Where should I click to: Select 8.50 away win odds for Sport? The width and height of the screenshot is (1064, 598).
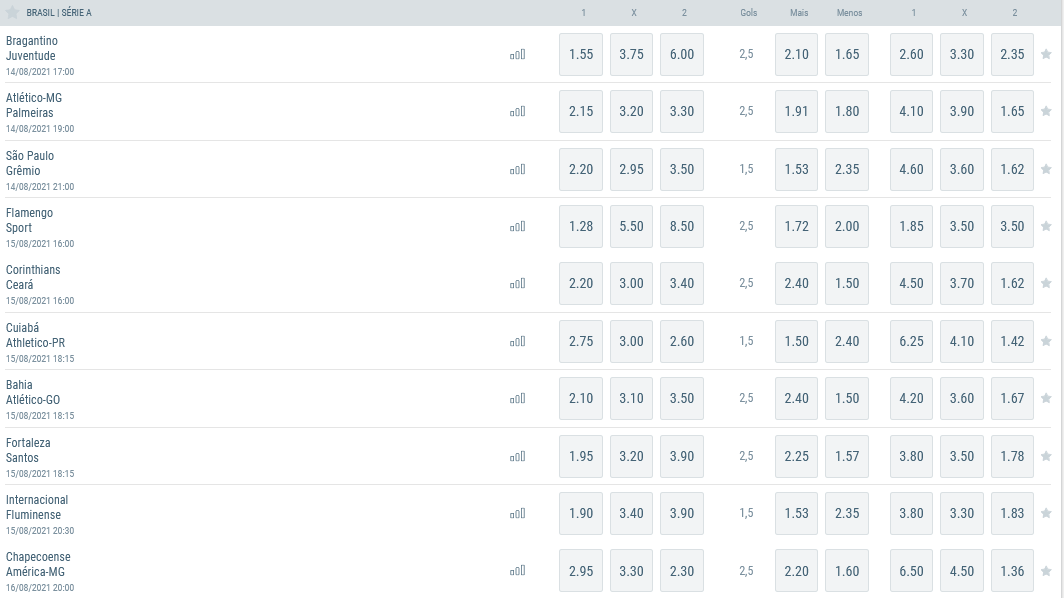[682, 227]
